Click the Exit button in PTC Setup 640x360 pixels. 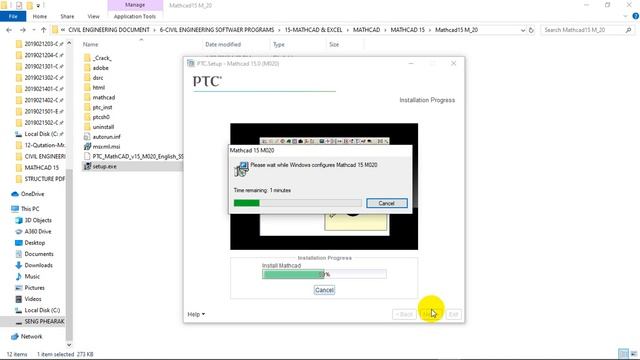(454, 314)
